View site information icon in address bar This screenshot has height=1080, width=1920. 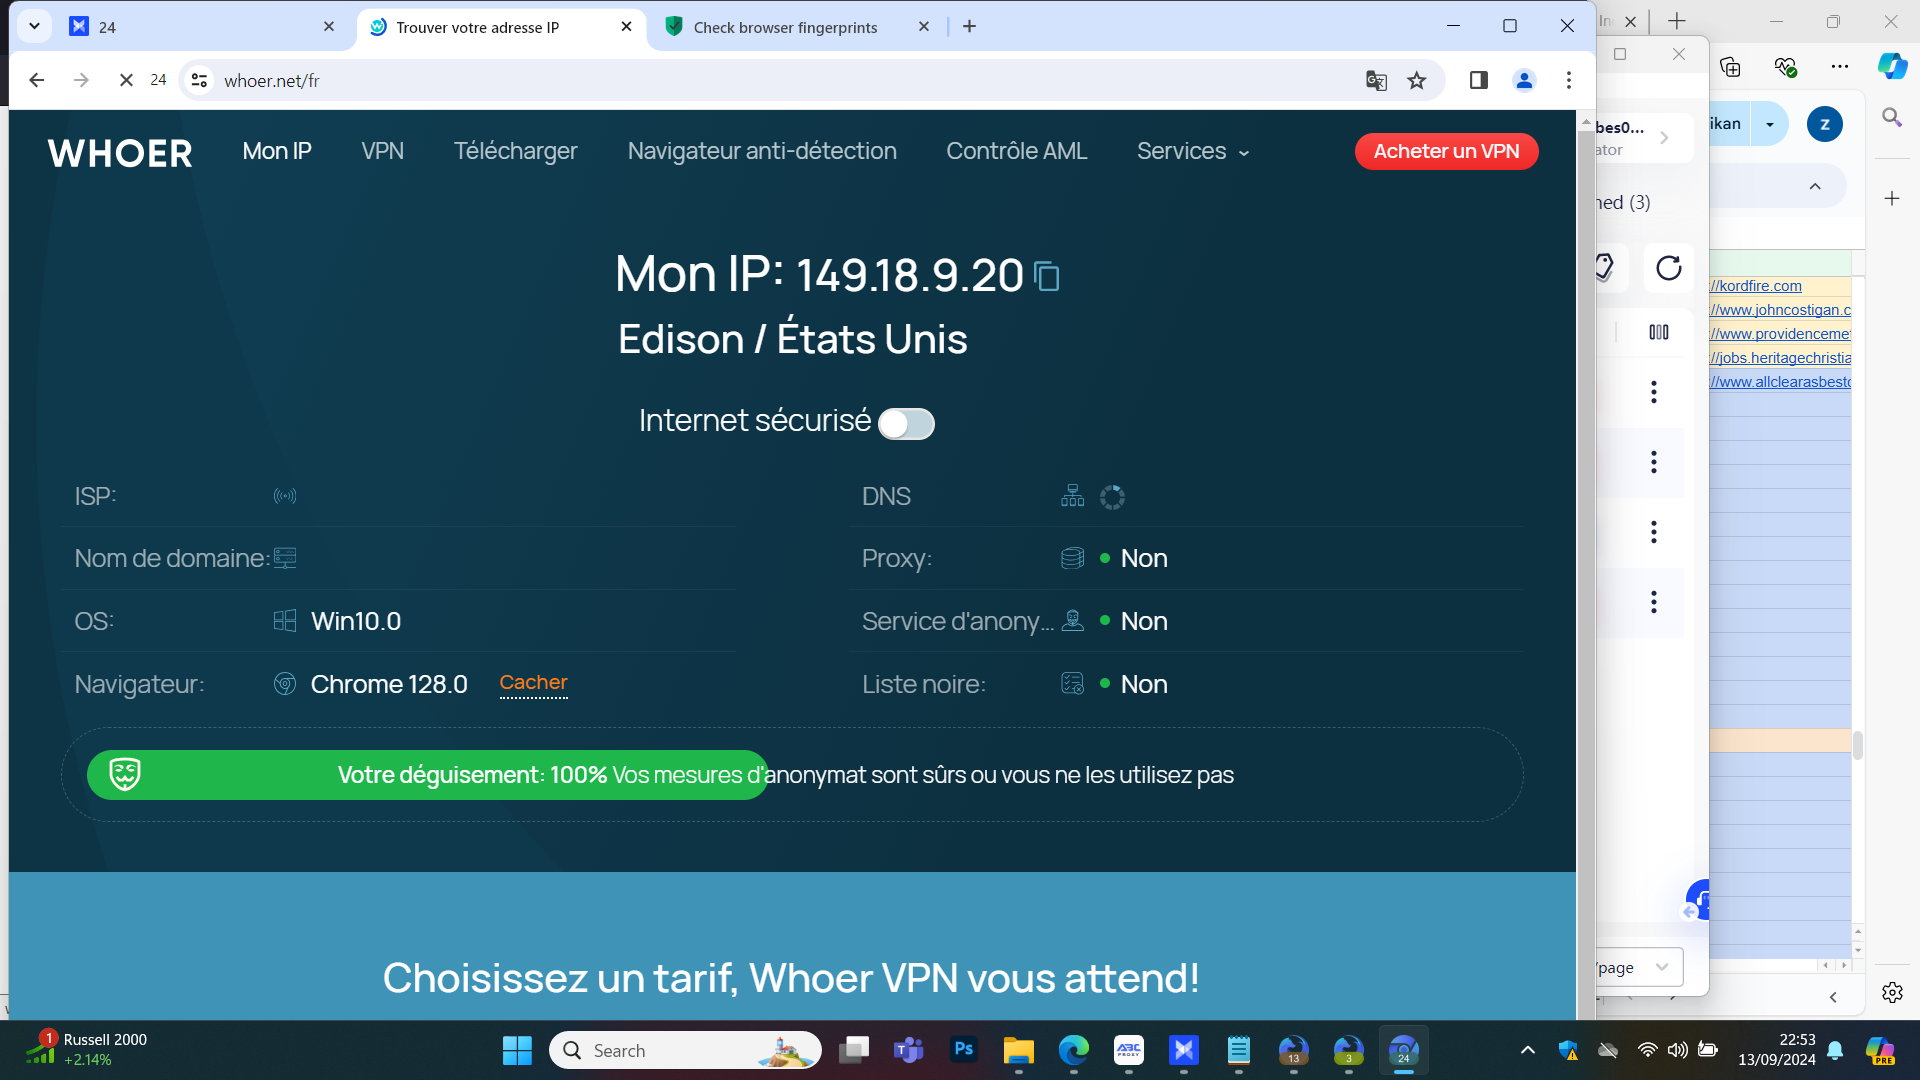tap(200, 80)
